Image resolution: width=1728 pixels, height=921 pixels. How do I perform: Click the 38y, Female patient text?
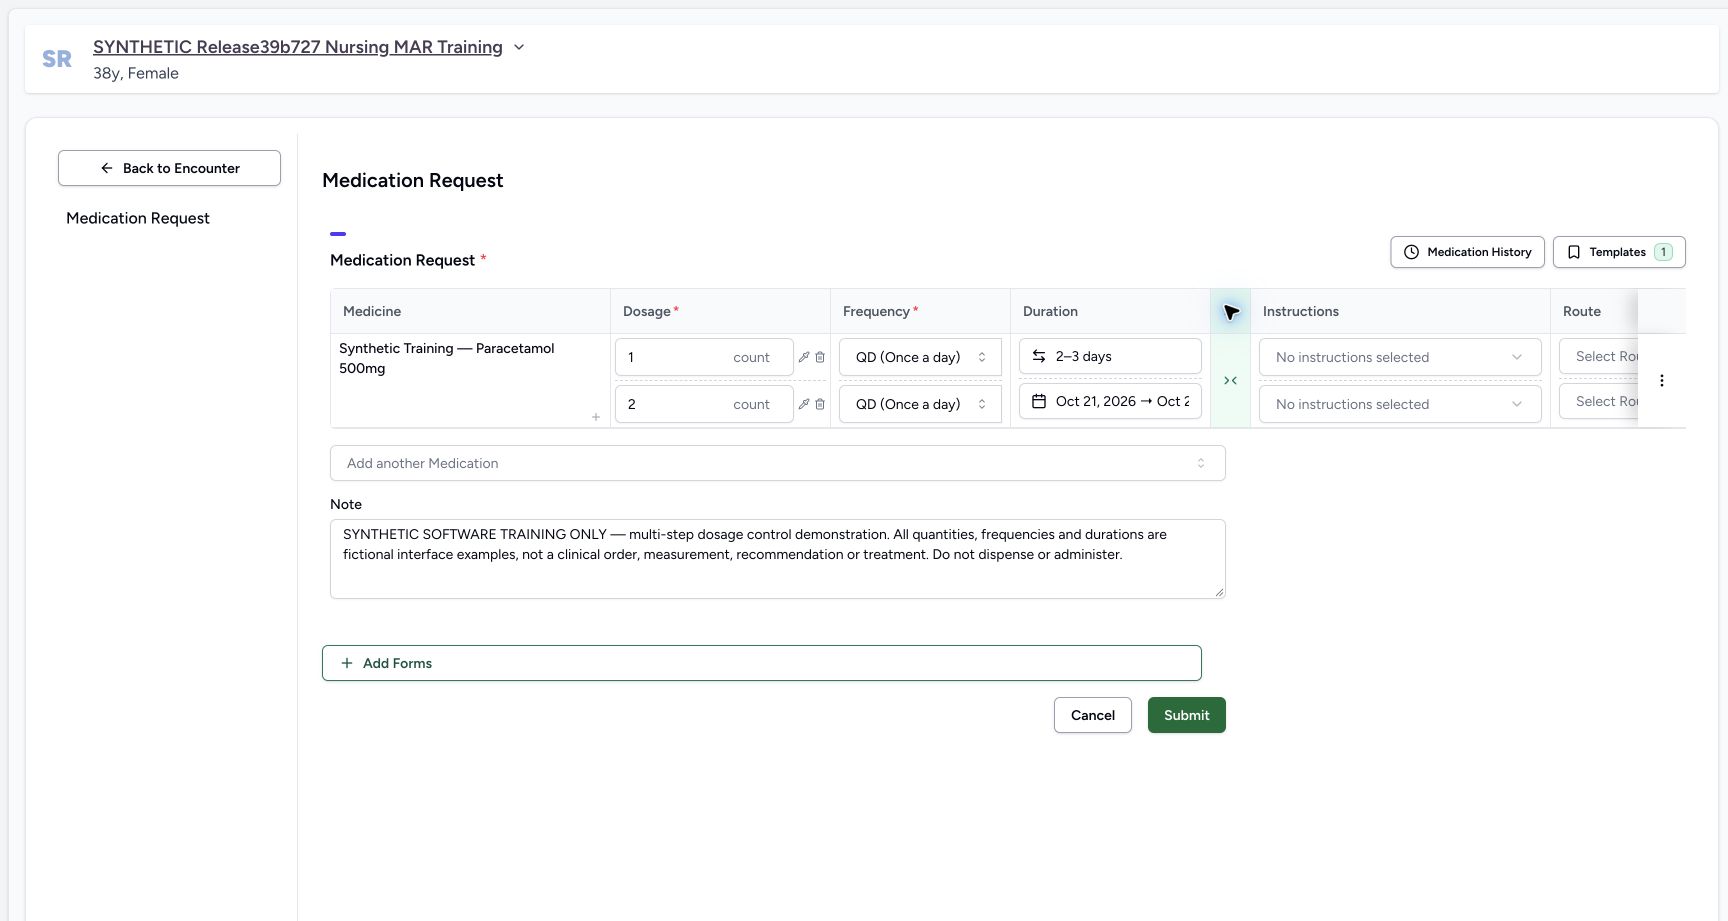136,73
